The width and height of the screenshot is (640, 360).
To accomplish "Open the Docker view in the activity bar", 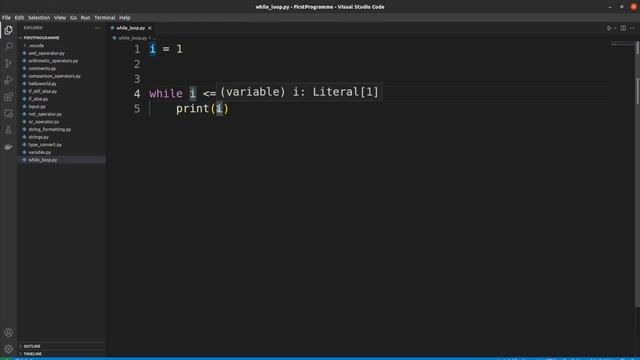I will [x=8, y=147].
